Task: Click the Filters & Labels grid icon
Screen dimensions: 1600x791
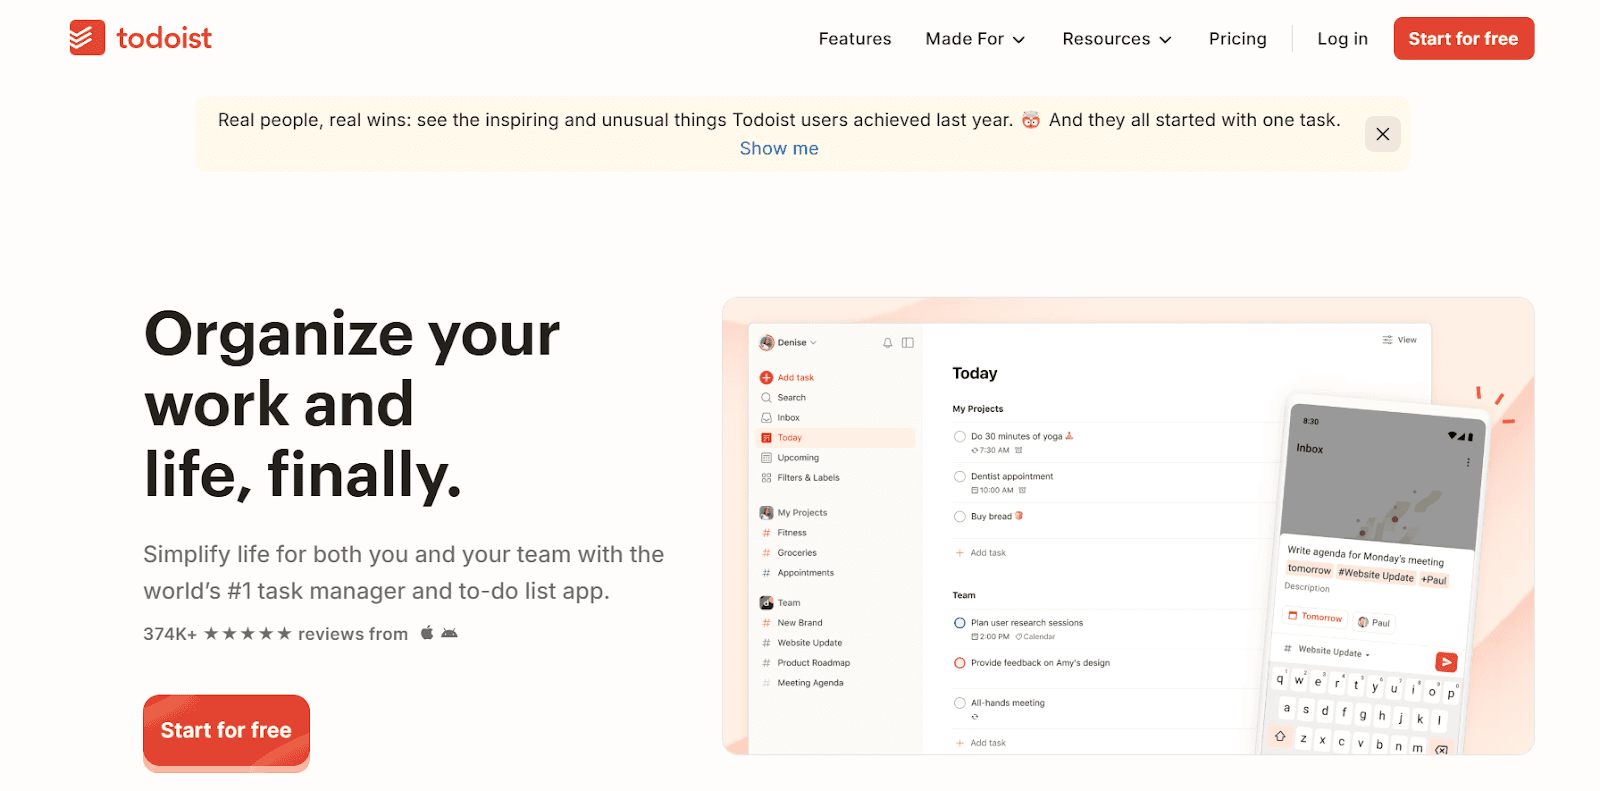Action: (766, 478)
